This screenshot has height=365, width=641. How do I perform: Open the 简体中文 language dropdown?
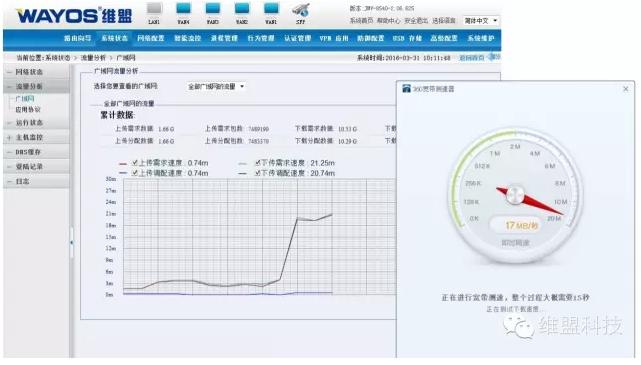(480, 20)
